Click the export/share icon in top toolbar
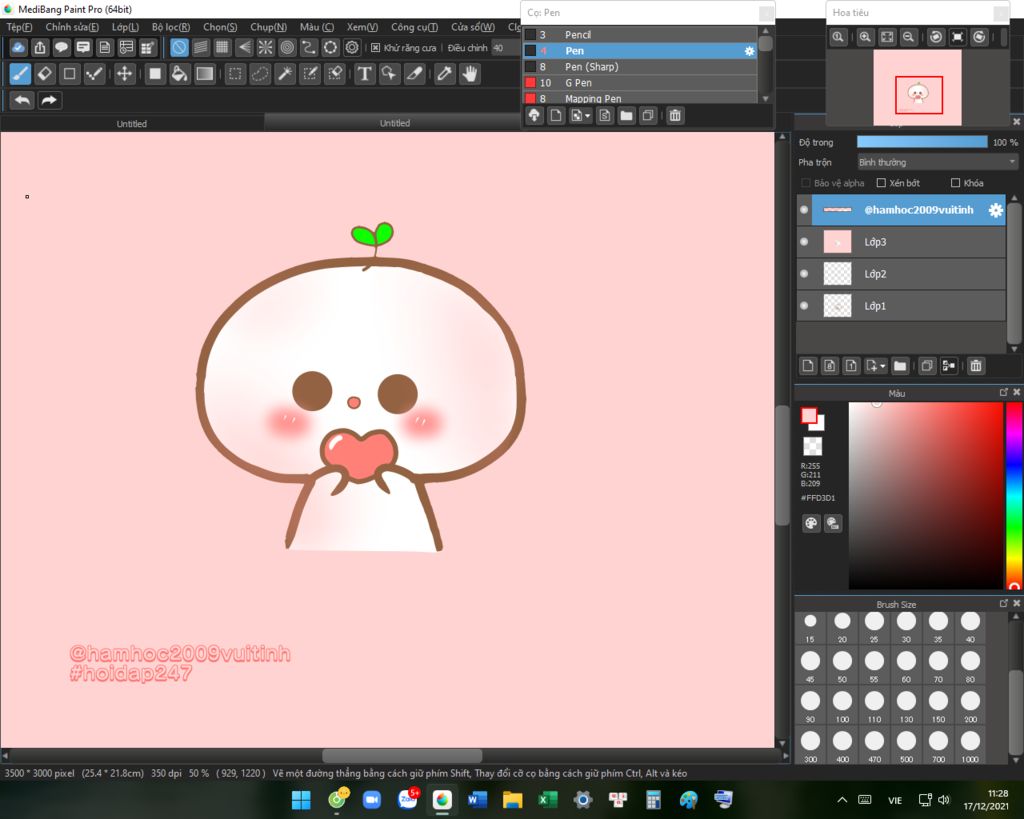Screen dimensions: 1024x819 point(40,47)
